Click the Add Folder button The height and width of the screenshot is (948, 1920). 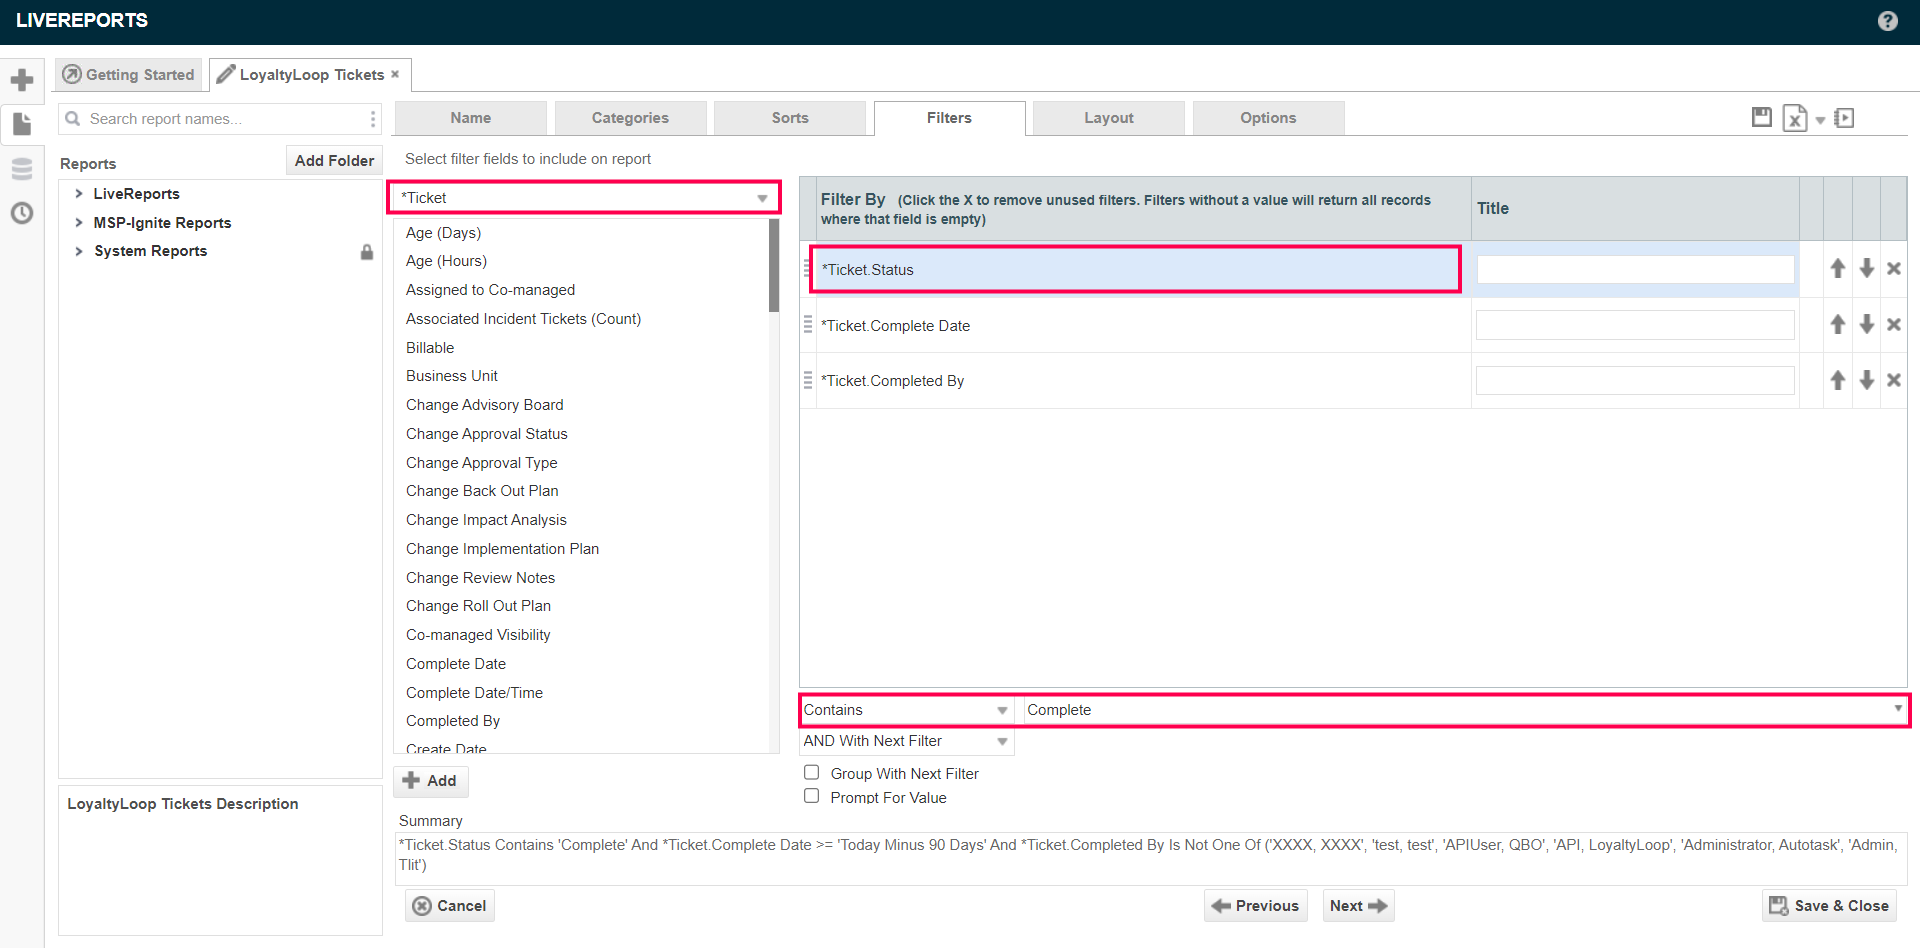point(334,160)
